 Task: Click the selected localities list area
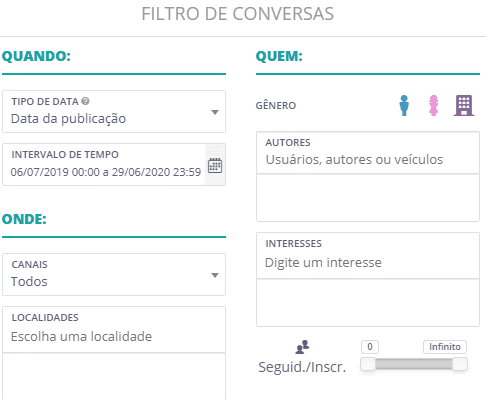[114, 377]
